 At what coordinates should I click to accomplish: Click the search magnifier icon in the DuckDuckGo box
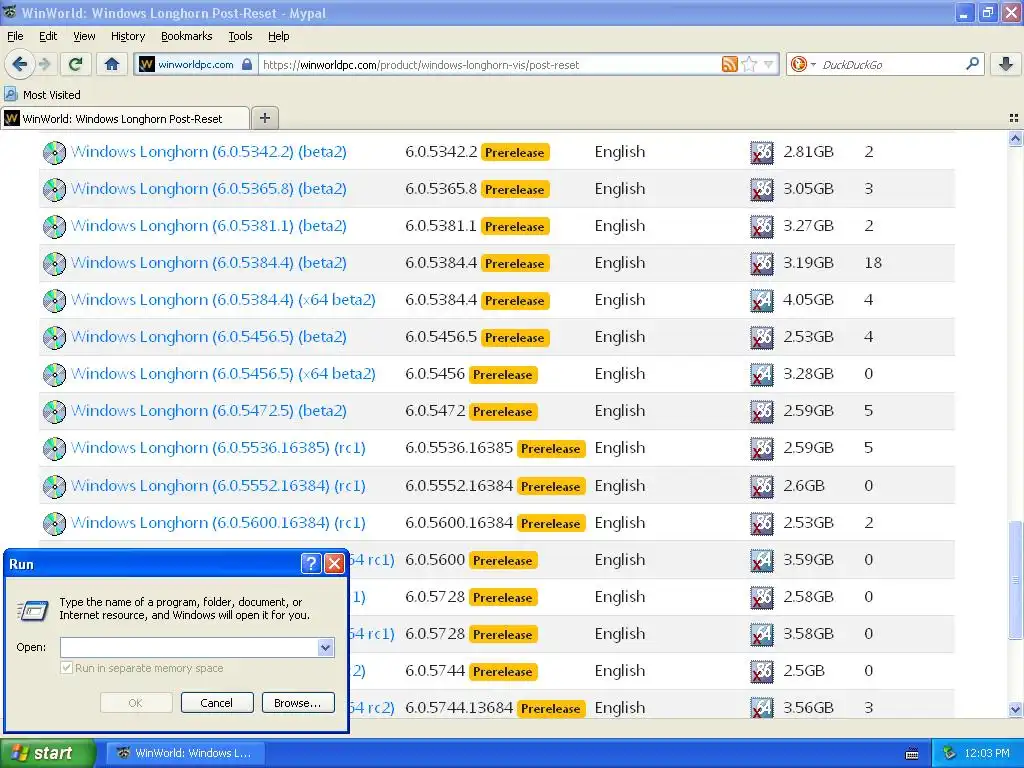972,64
